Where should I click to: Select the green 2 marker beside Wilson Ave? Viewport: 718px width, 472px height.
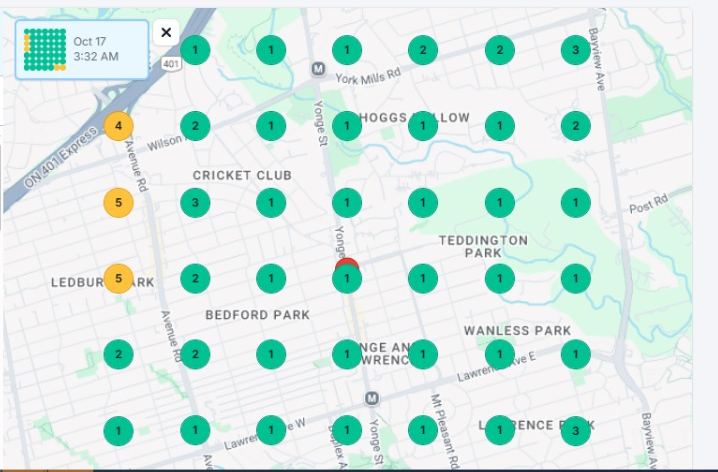[x=195, y=127]
